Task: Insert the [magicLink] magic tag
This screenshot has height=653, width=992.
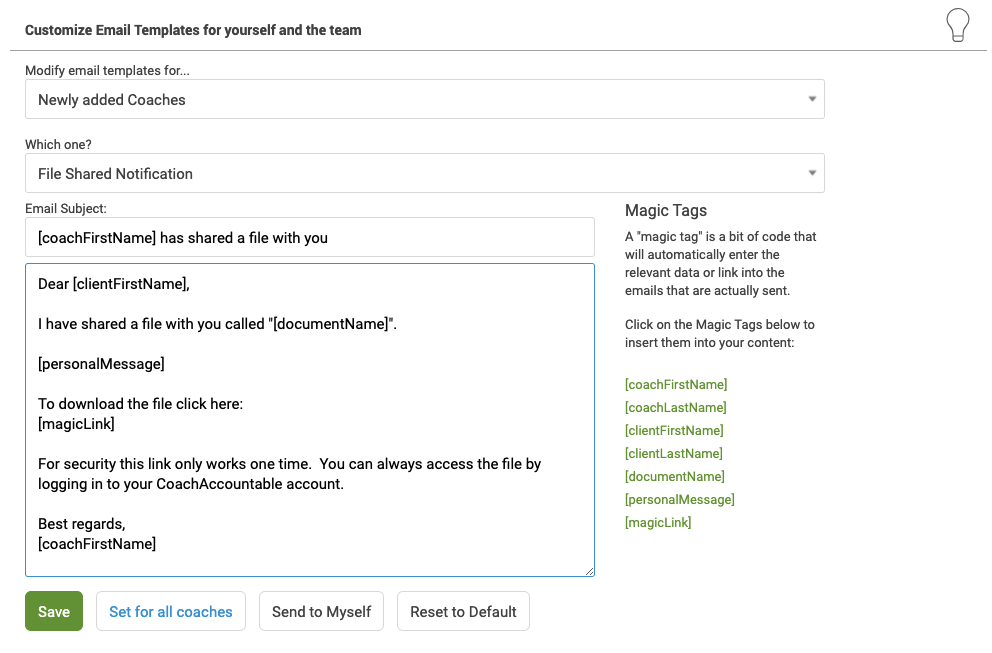Action: point(657,523)
